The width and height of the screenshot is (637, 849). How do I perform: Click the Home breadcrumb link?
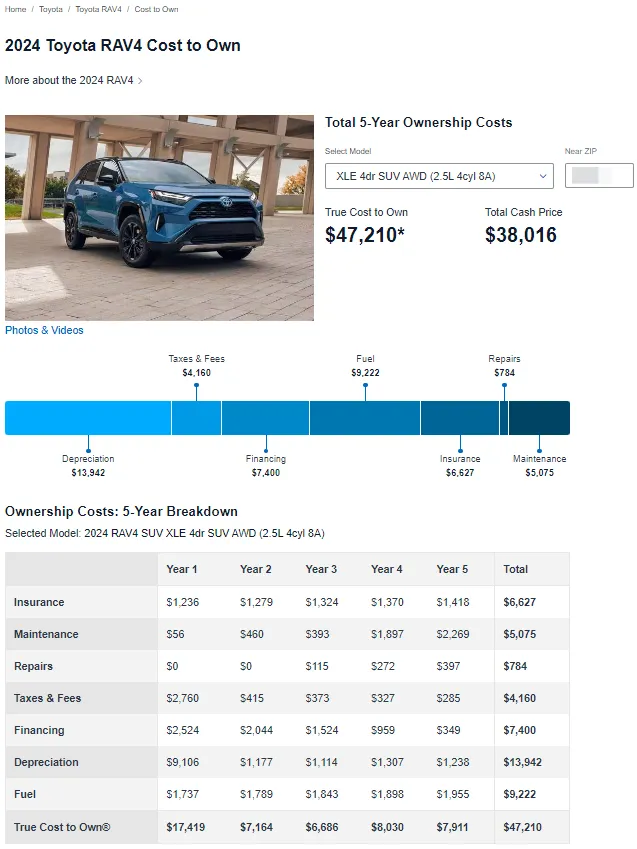click(x=15, y=9)
